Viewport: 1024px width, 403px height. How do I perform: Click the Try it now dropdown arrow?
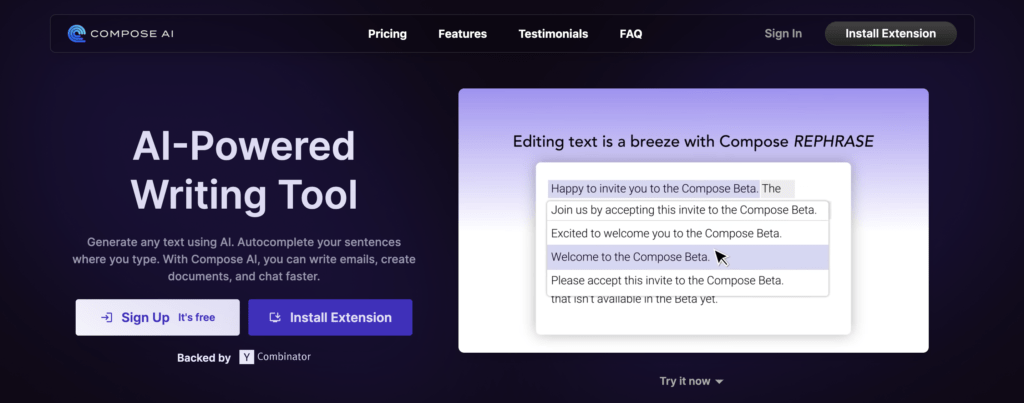pos(720,381)
